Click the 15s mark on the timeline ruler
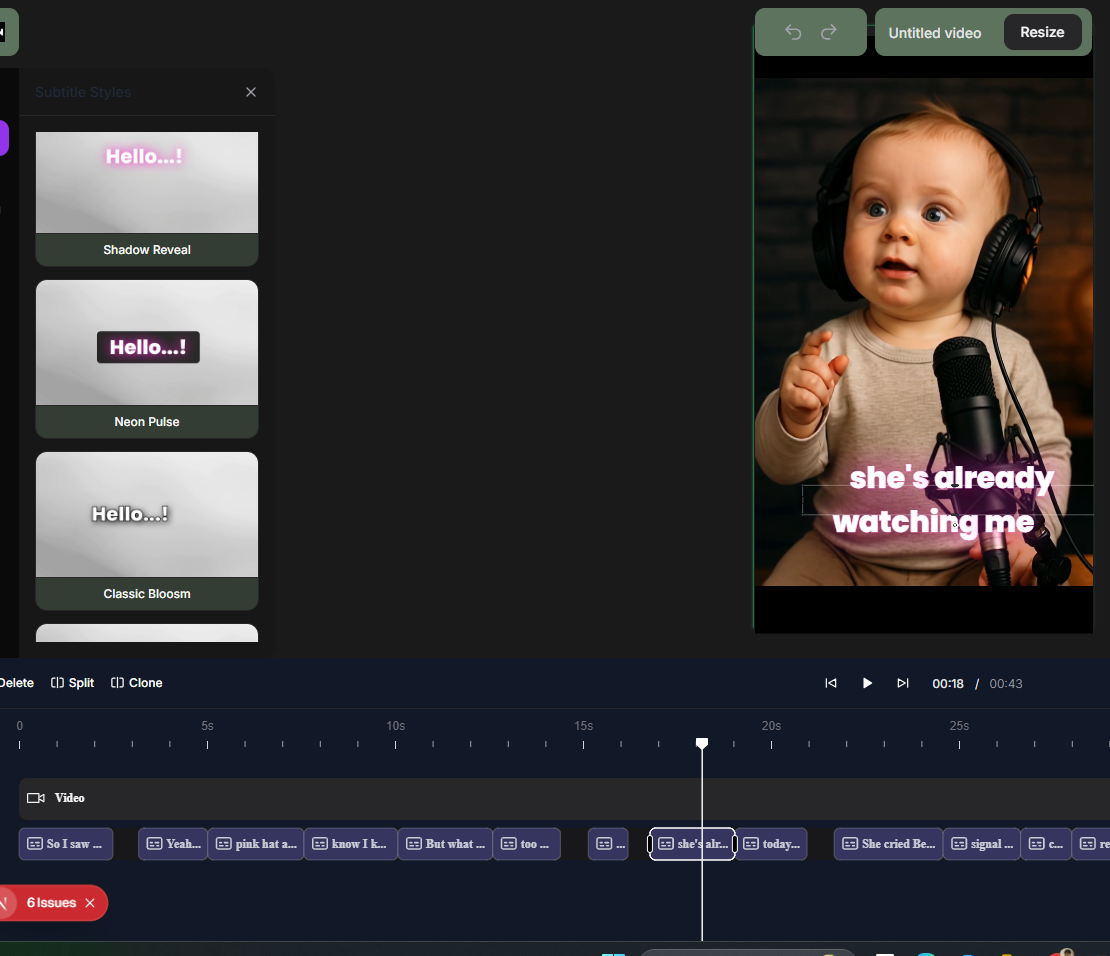 pyautogui.click(x=583, y=726)
